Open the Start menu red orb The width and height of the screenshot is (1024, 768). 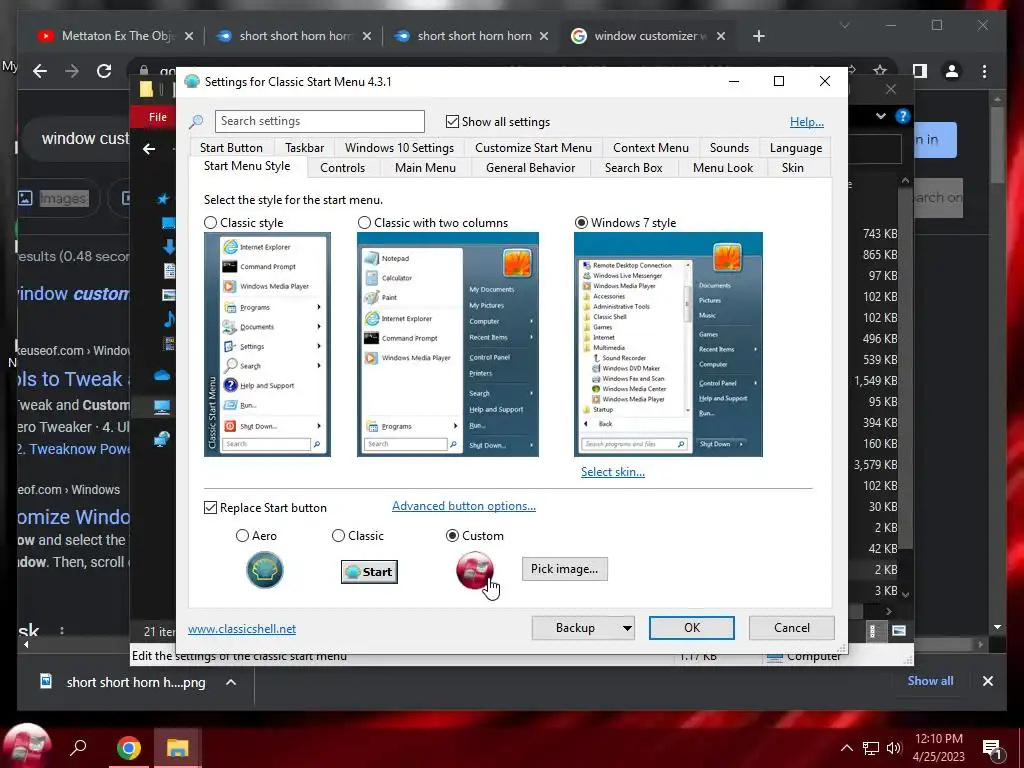pos(26,746)
